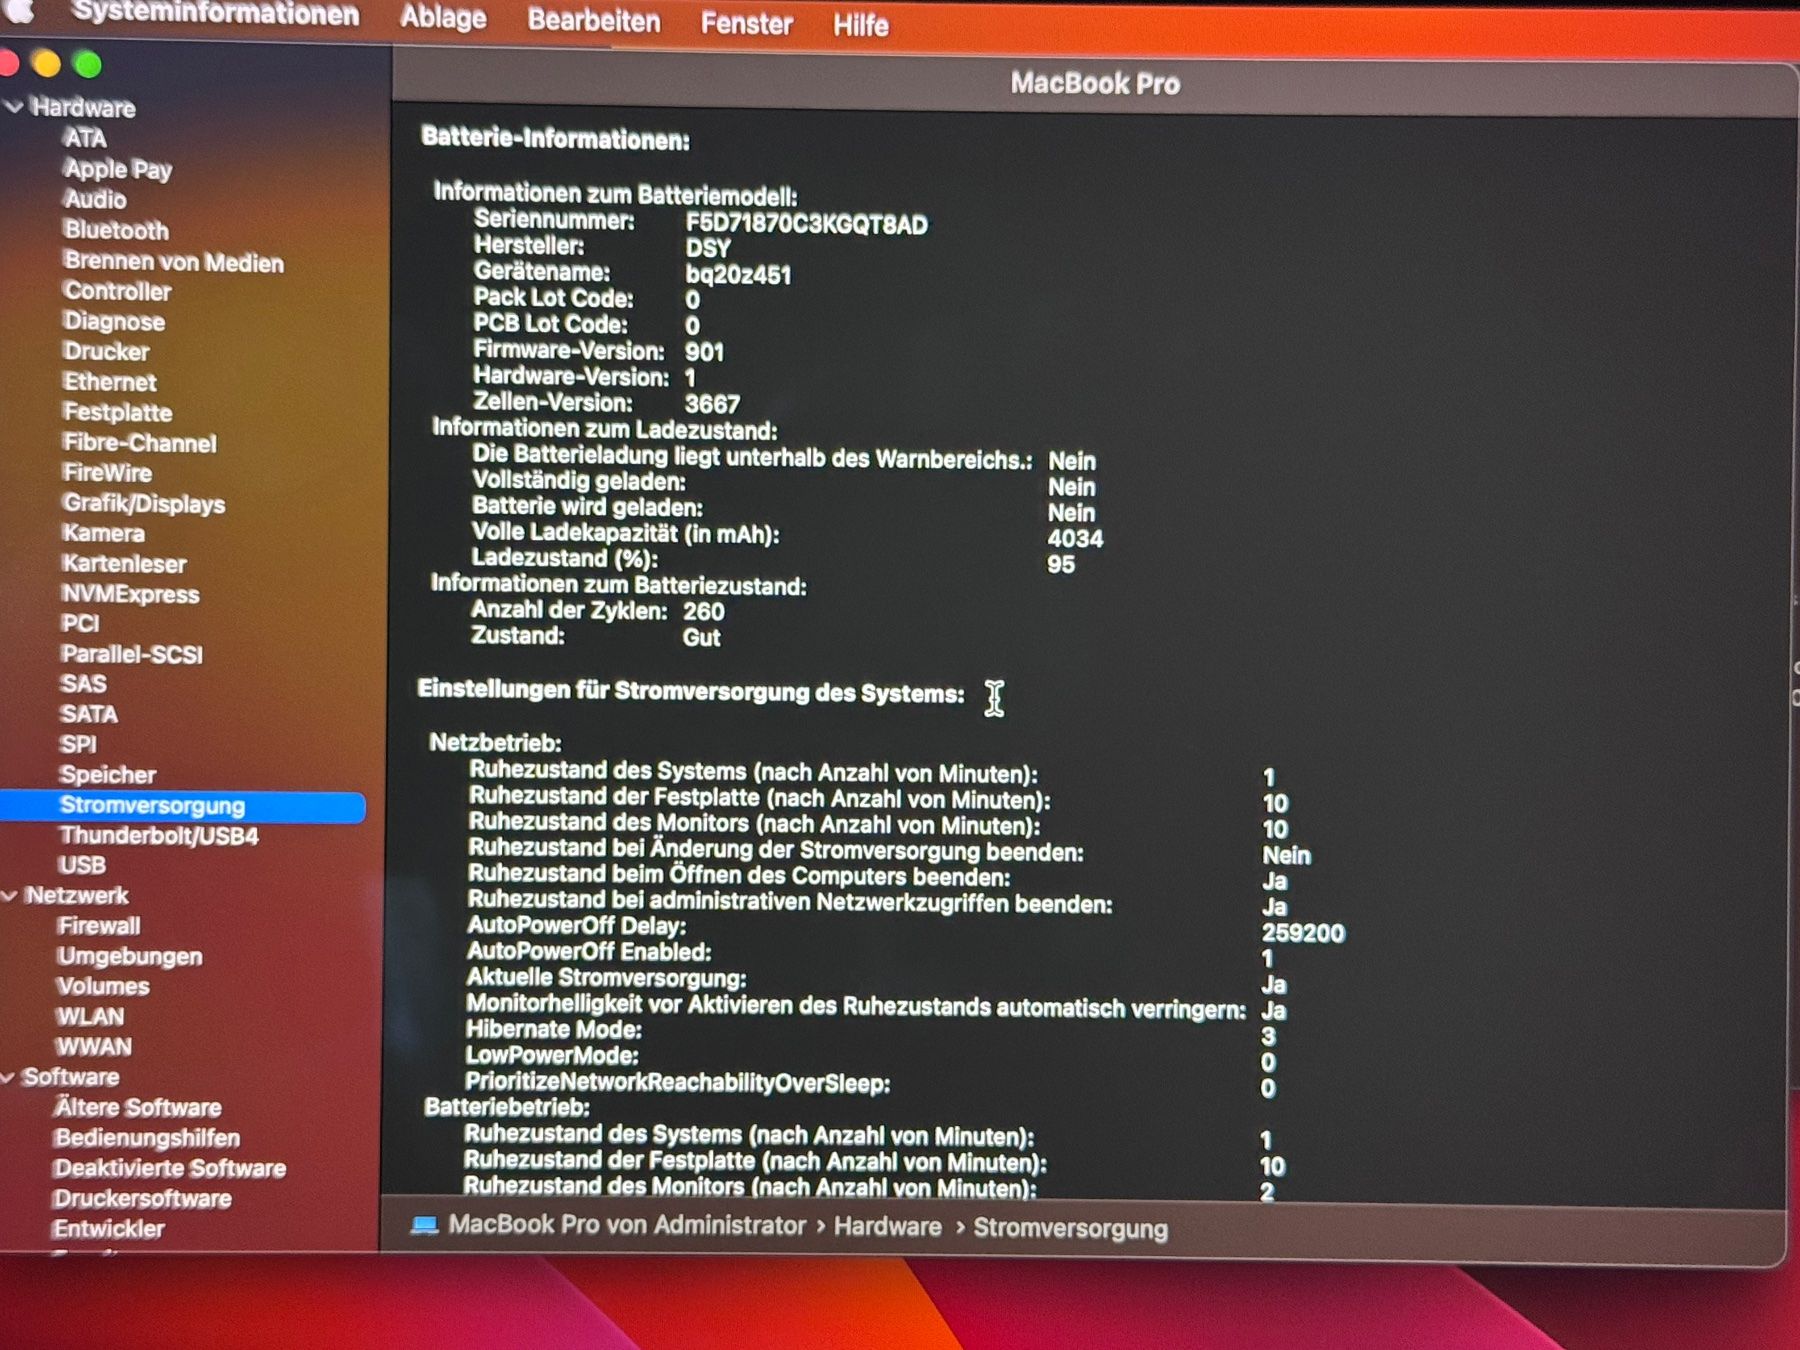Click the Batterie-Informationen heading
This screenshot has width=1800, height=1350.
pyautogui.click(x=555, y=138)
